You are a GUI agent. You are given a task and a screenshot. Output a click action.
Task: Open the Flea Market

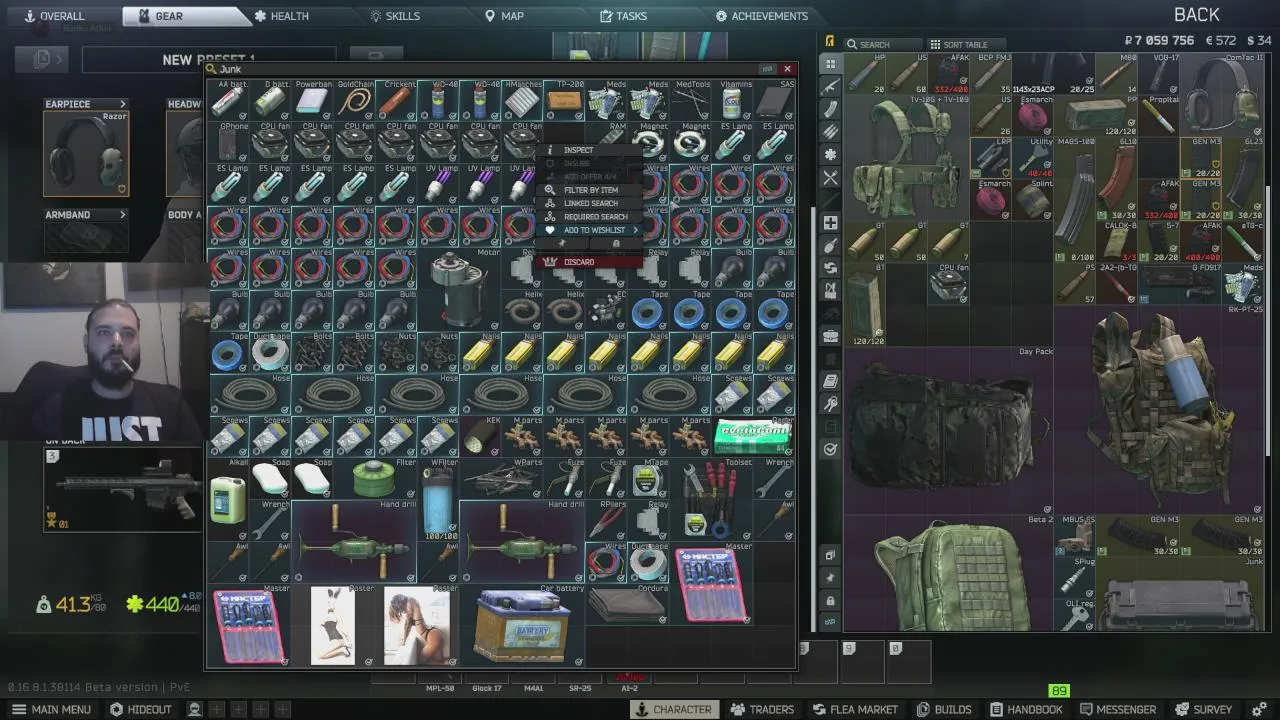855,709
